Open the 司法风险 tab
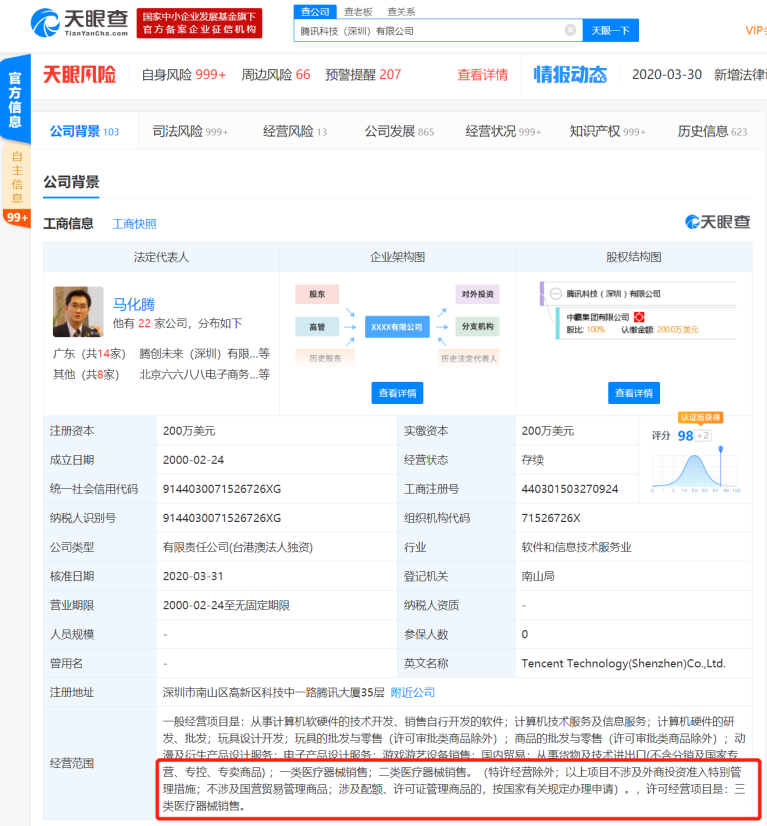The height and width of the screenshot is (826, 767). point(190,131)
